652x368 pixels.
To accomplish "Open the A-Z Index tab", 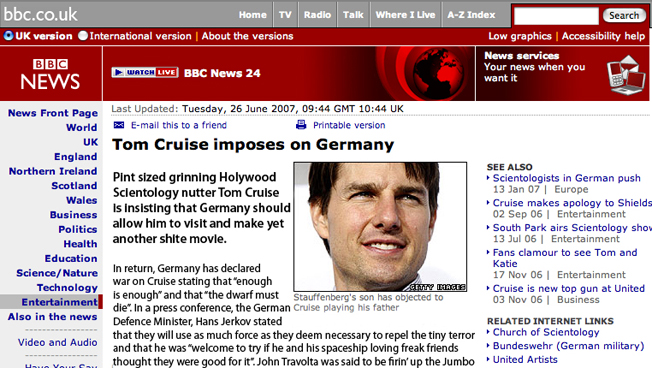I will pos(471,15).
